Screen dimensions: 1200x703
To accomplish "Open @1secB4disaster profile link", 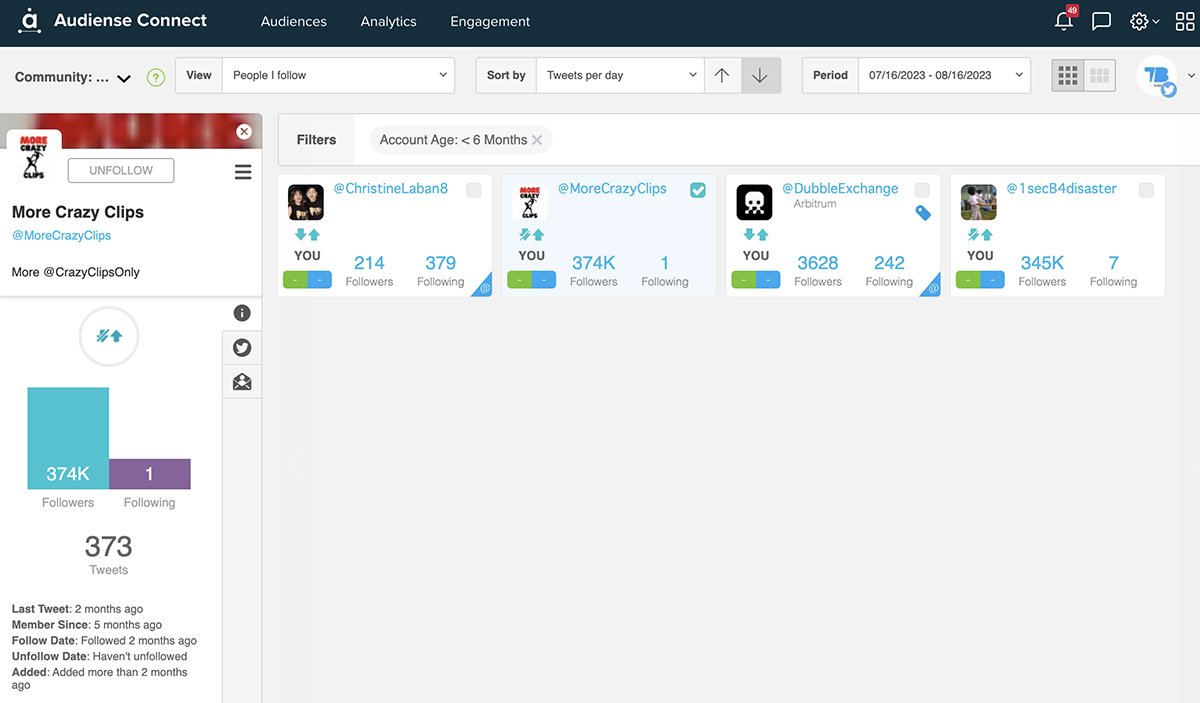I will [x=1061, y=188].
